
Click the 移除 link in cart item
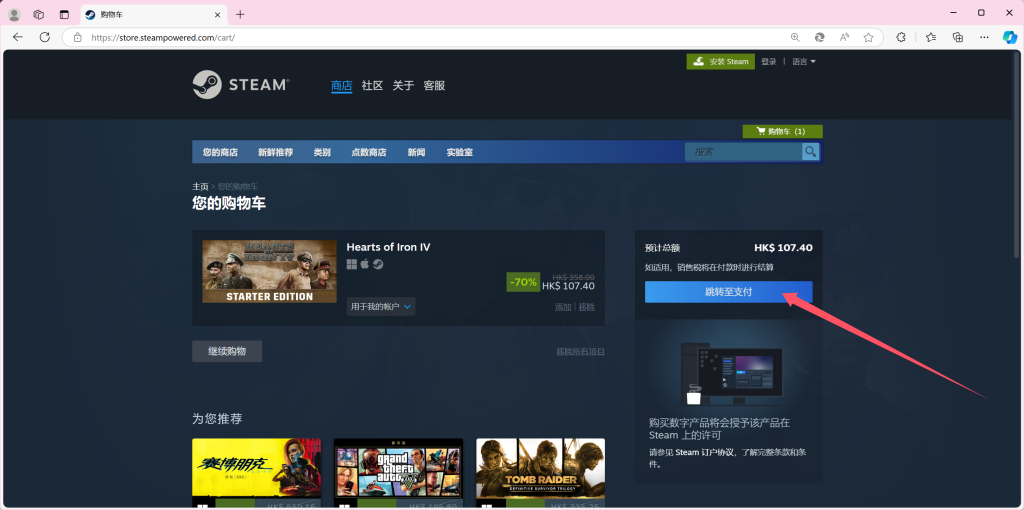[x=586, y=307]
